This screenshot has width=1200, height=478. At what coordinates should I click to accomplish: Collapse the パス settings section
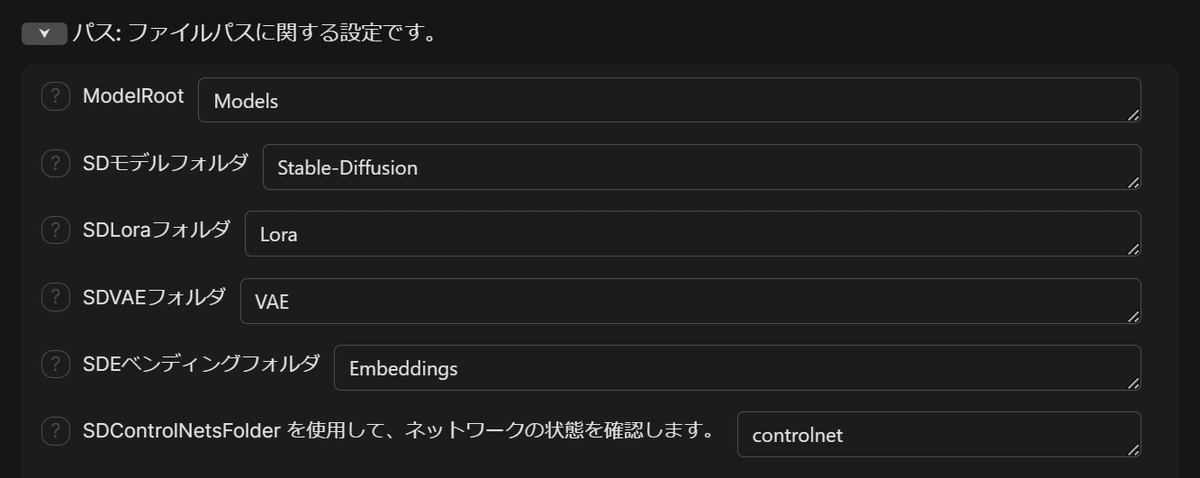point(43,33)
